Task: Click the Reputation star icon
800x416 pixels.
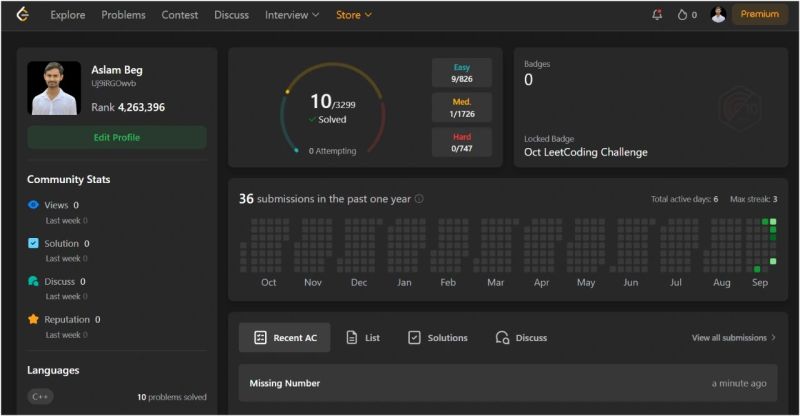Action: click(33, 319)
